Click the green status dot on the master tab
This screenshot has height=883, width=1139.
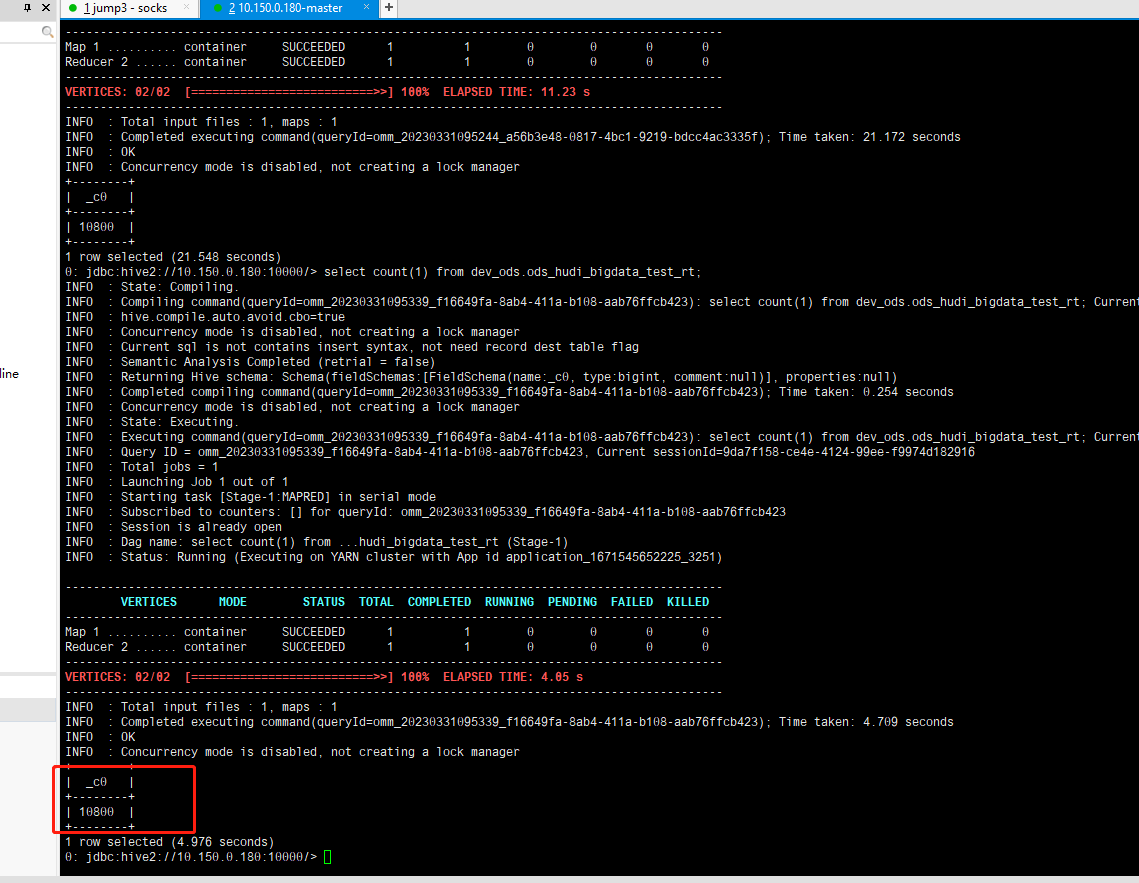[x=218, y=8]
